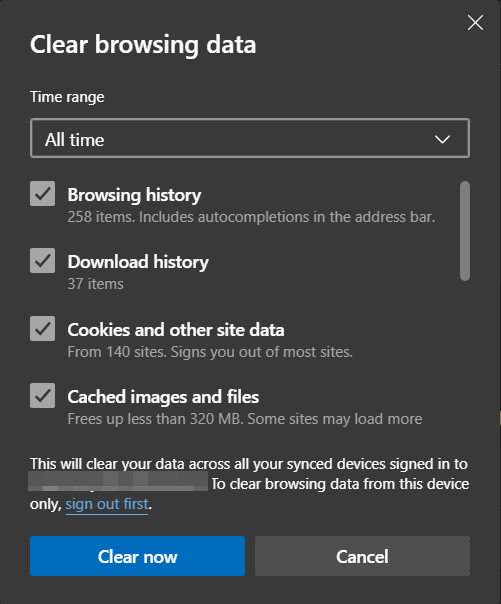This screenshot has height=604, width=501.
Task: Click 'Frees up less than 320 MB' text
Action: tap(245, 419)
